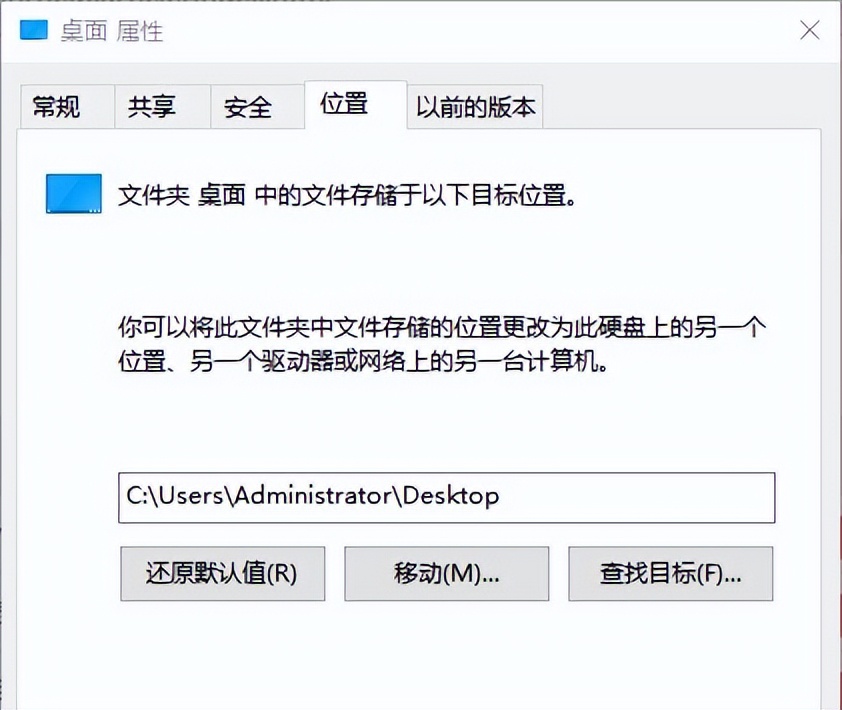Click the dialog title 桌面 属性
This screenshot has width=842, height=710.
click(x=113, y=30)
